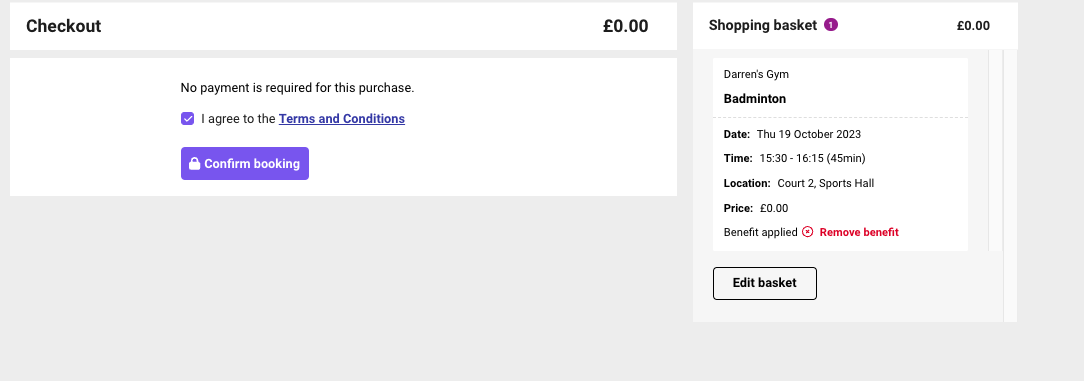The height and width of the screenshot is (381, 1084).
Task: Click the Checkout page heading
Action: coord(64,26)
